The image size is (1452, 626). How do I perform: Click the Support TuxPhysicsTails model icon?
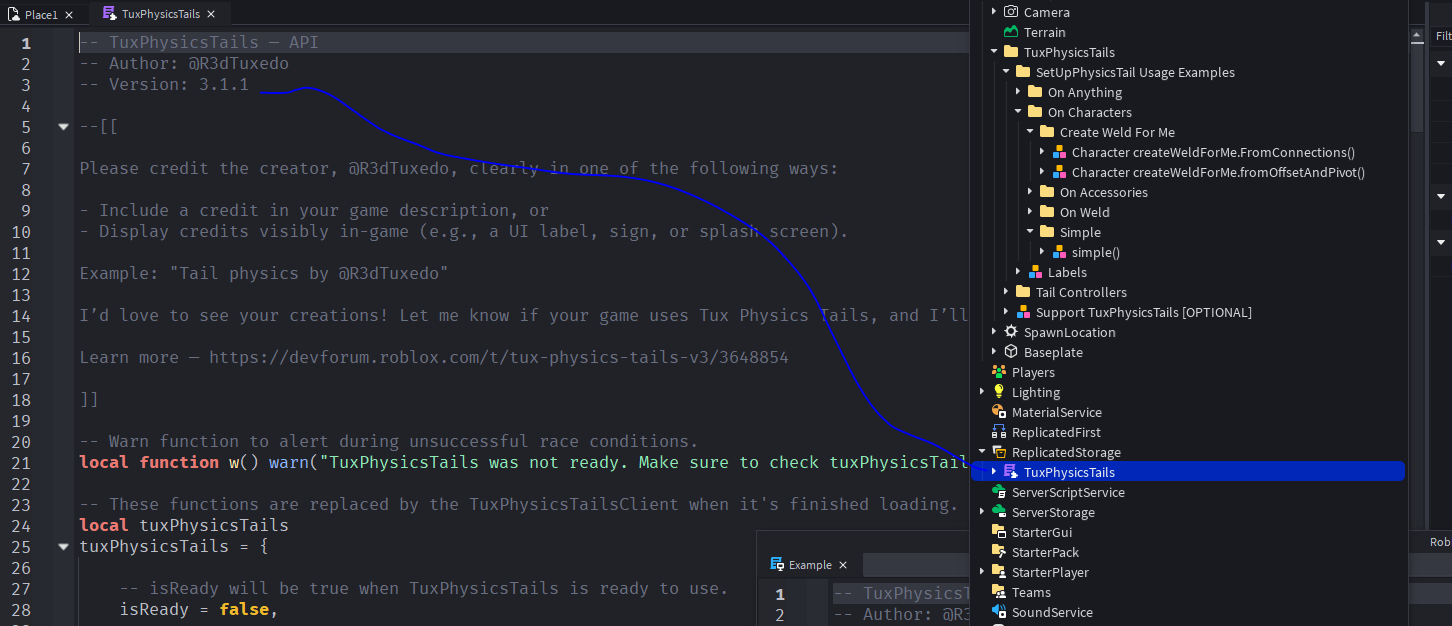coord(1023,312)
